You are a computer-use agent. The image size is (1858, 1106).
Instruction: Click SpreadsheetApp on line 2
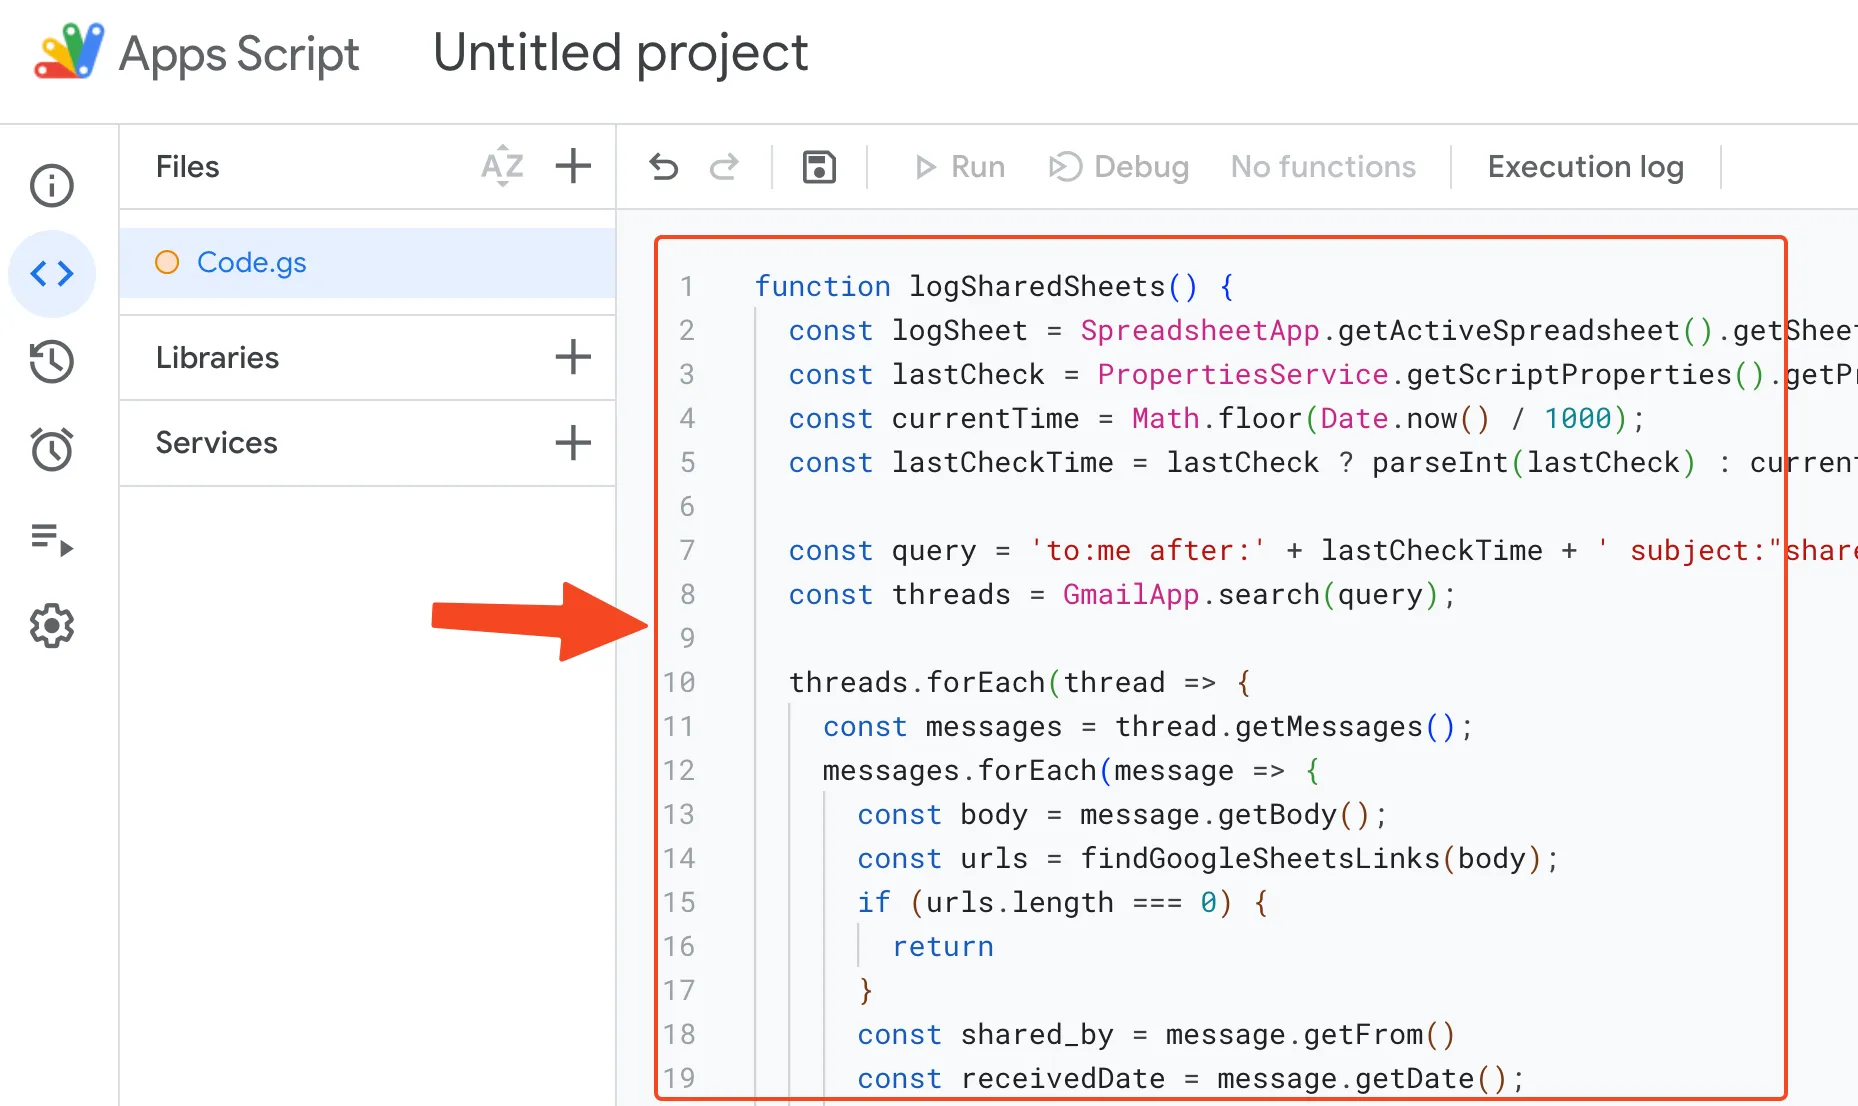pos(1200,331)
